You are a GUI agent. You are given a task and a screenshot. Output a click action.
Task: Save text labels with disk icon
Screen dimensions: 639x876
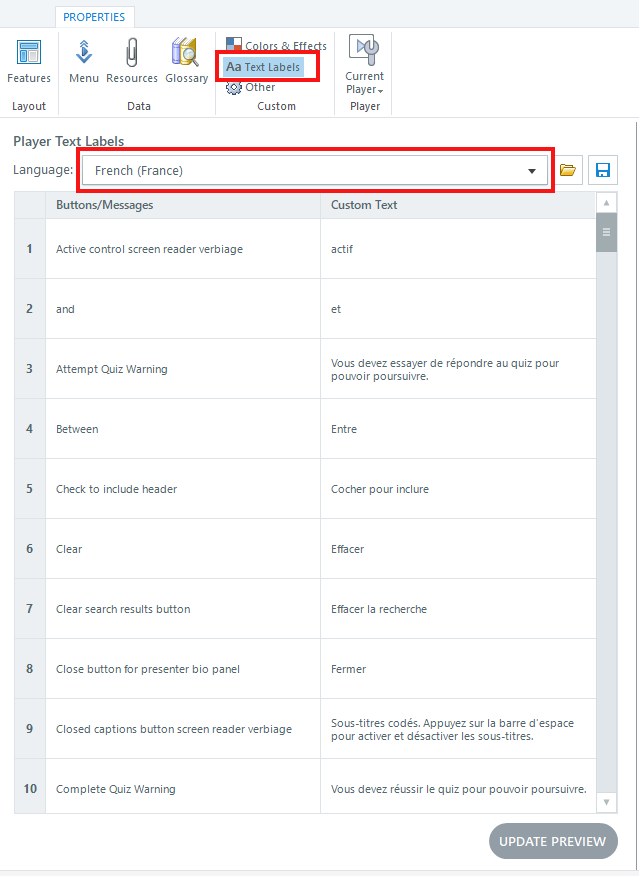603,170
